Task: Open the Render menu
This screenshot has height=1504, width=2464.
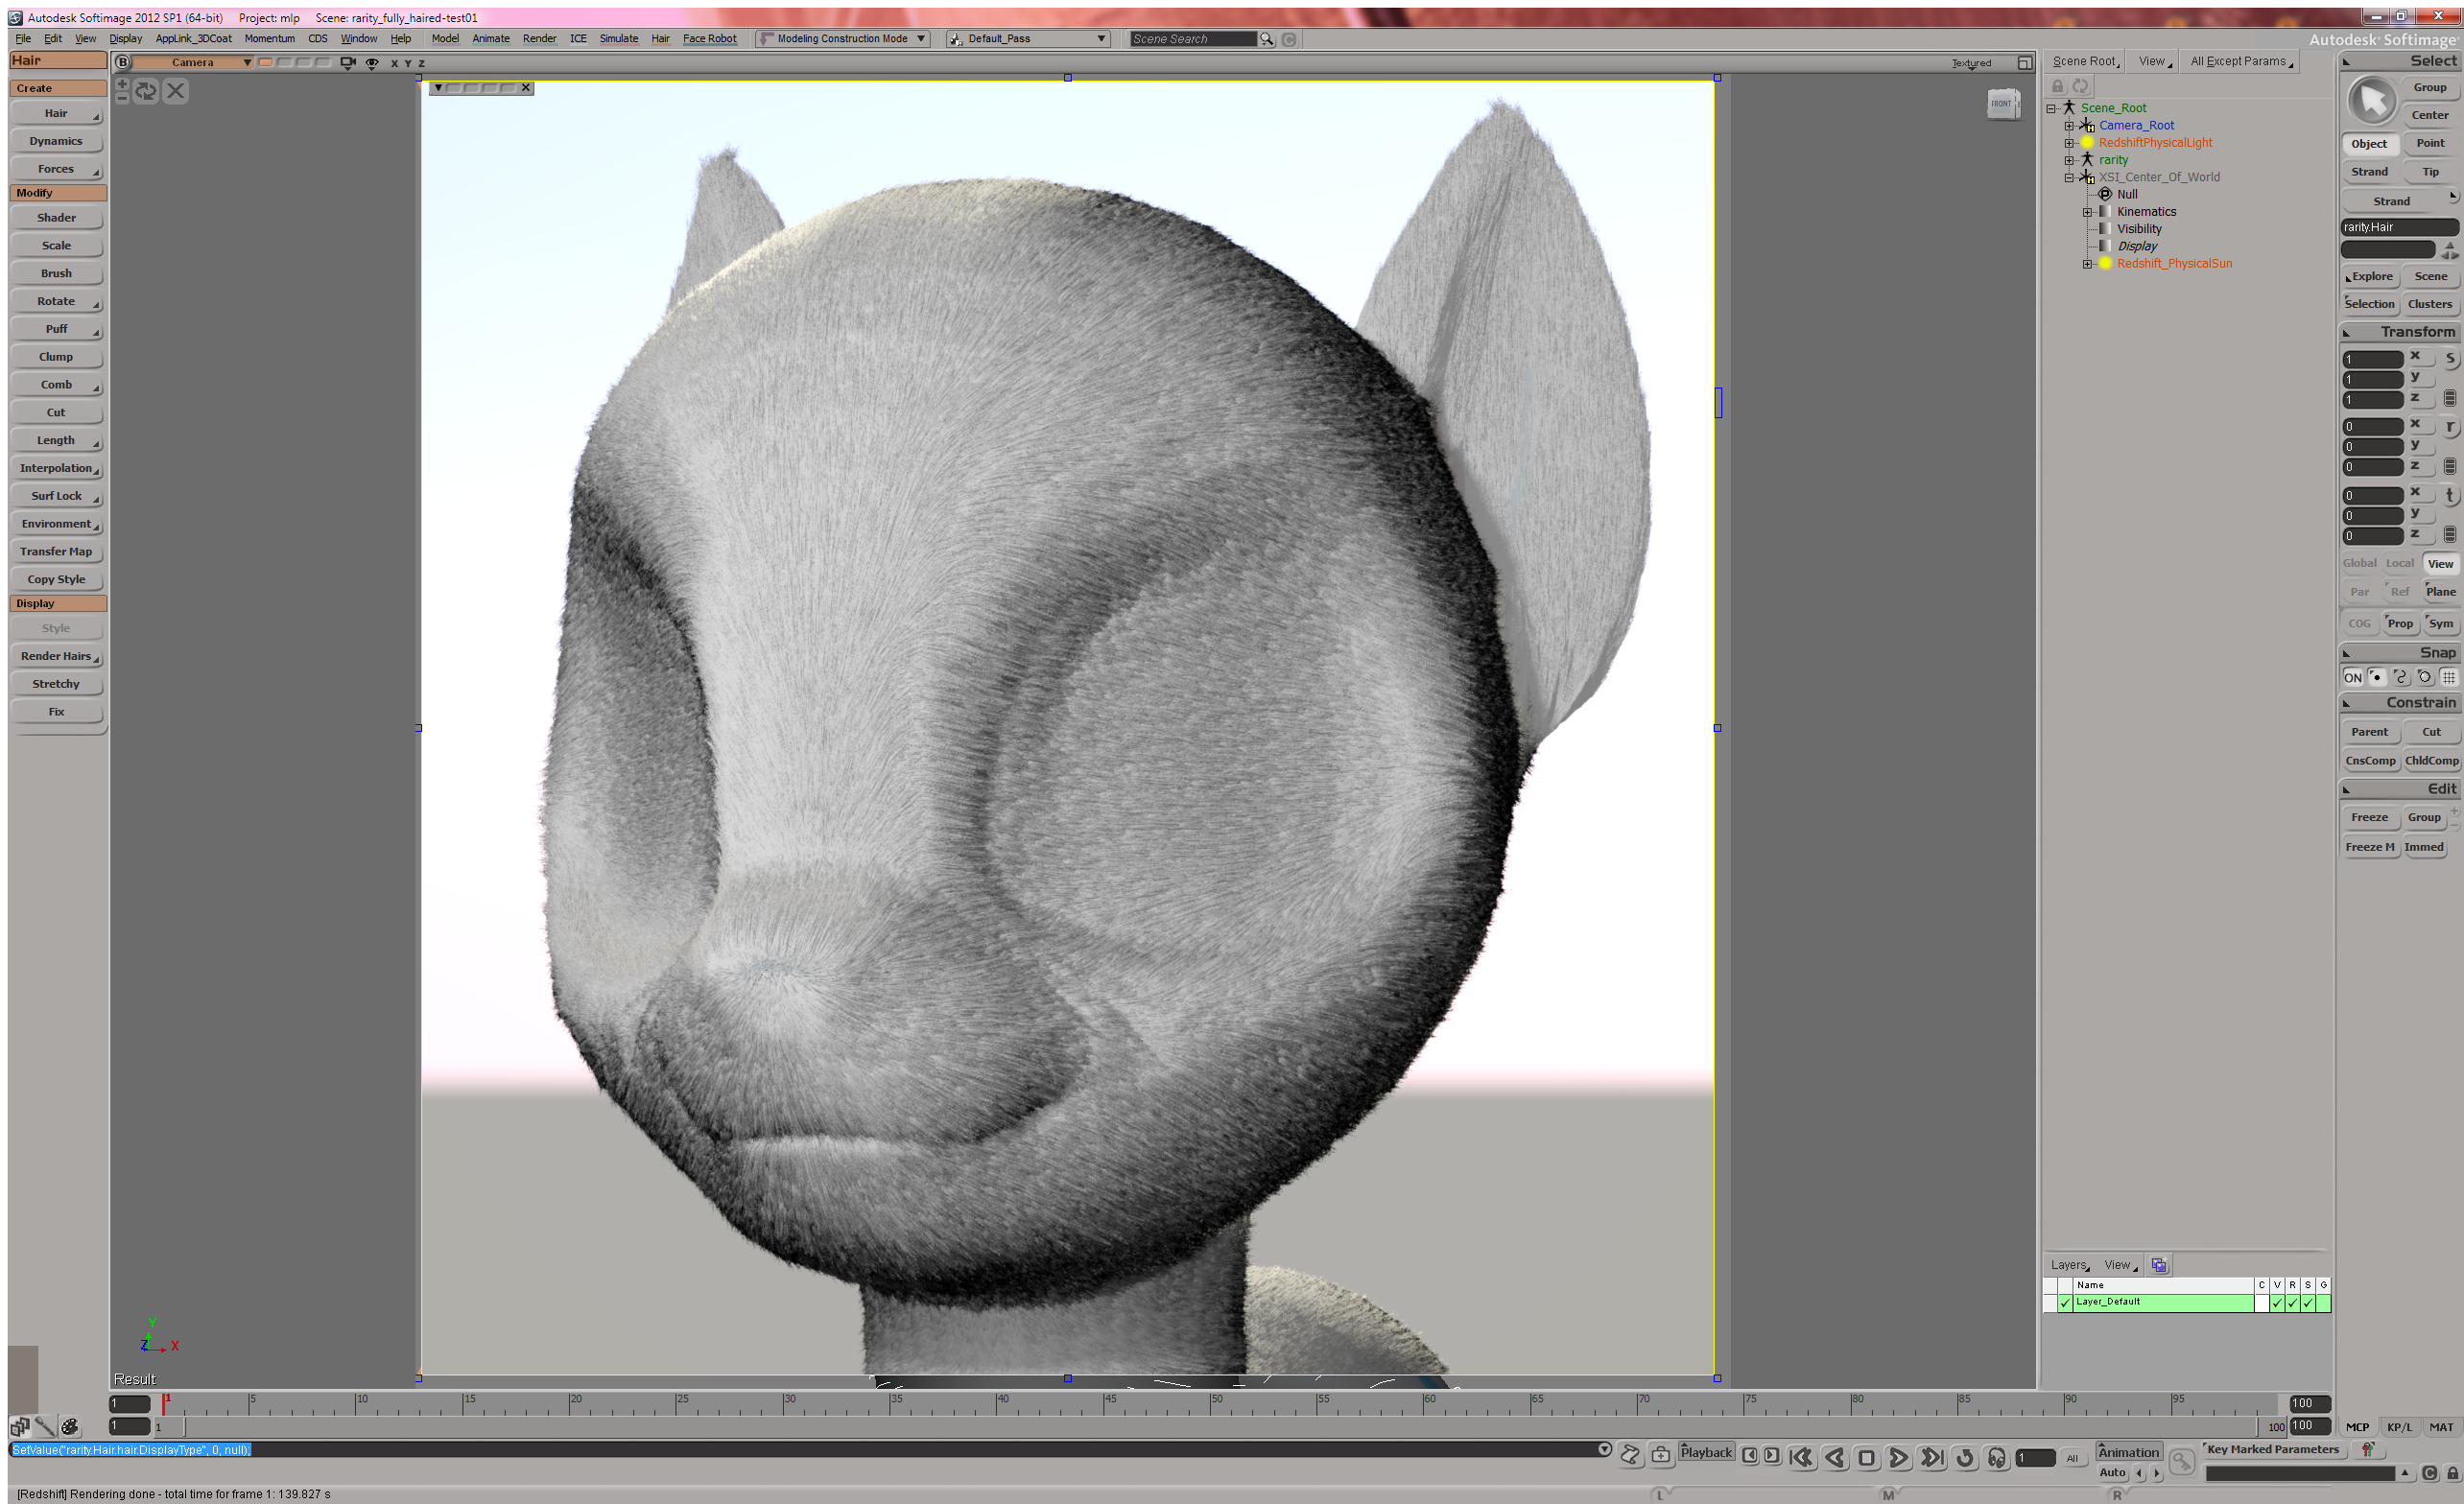Action: (x=539, y=39)
